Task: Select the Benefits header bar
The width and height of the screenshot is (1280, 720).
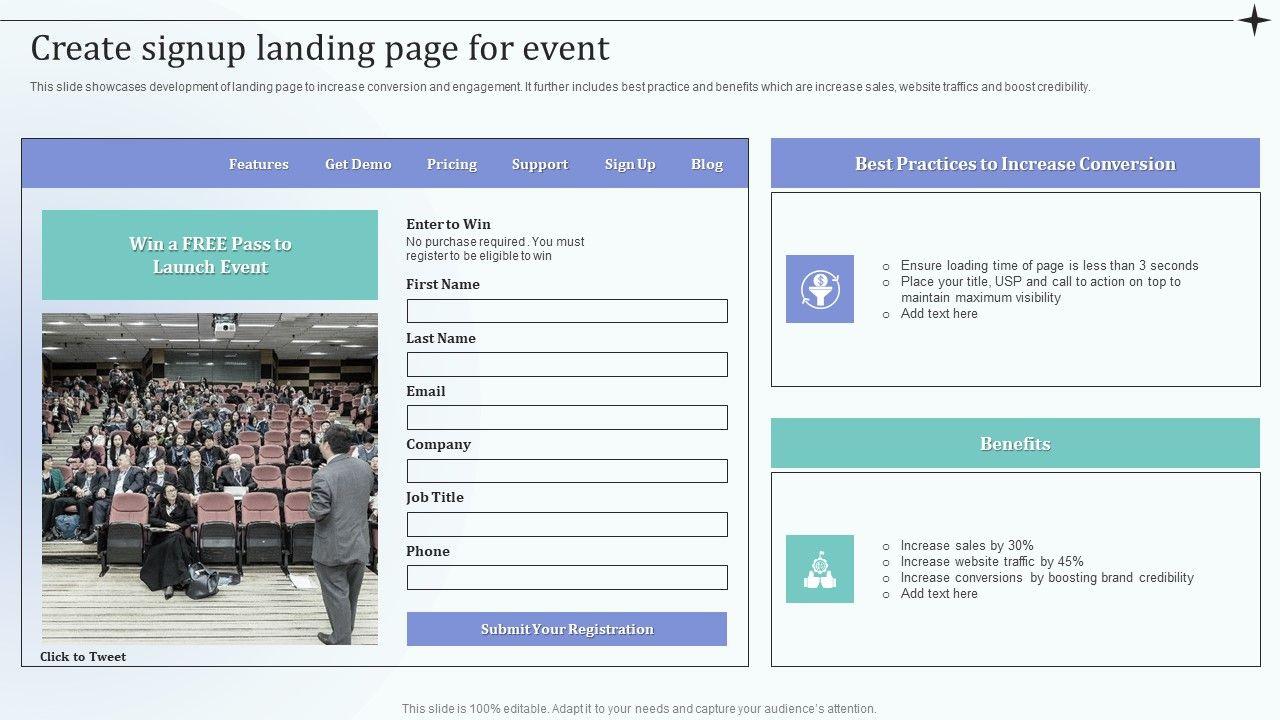Action: (1015, 443)
